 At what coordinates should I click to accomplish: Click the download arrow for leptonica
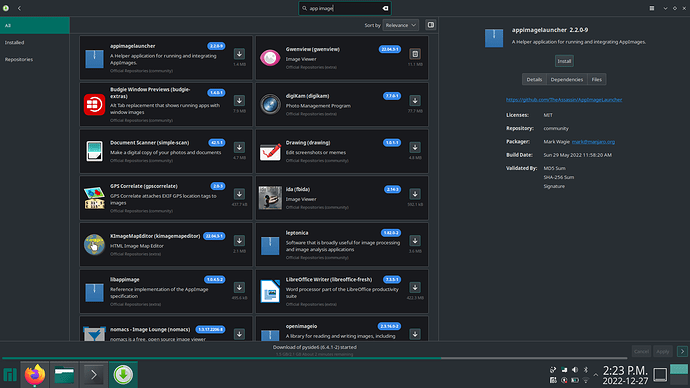[415, 241]
